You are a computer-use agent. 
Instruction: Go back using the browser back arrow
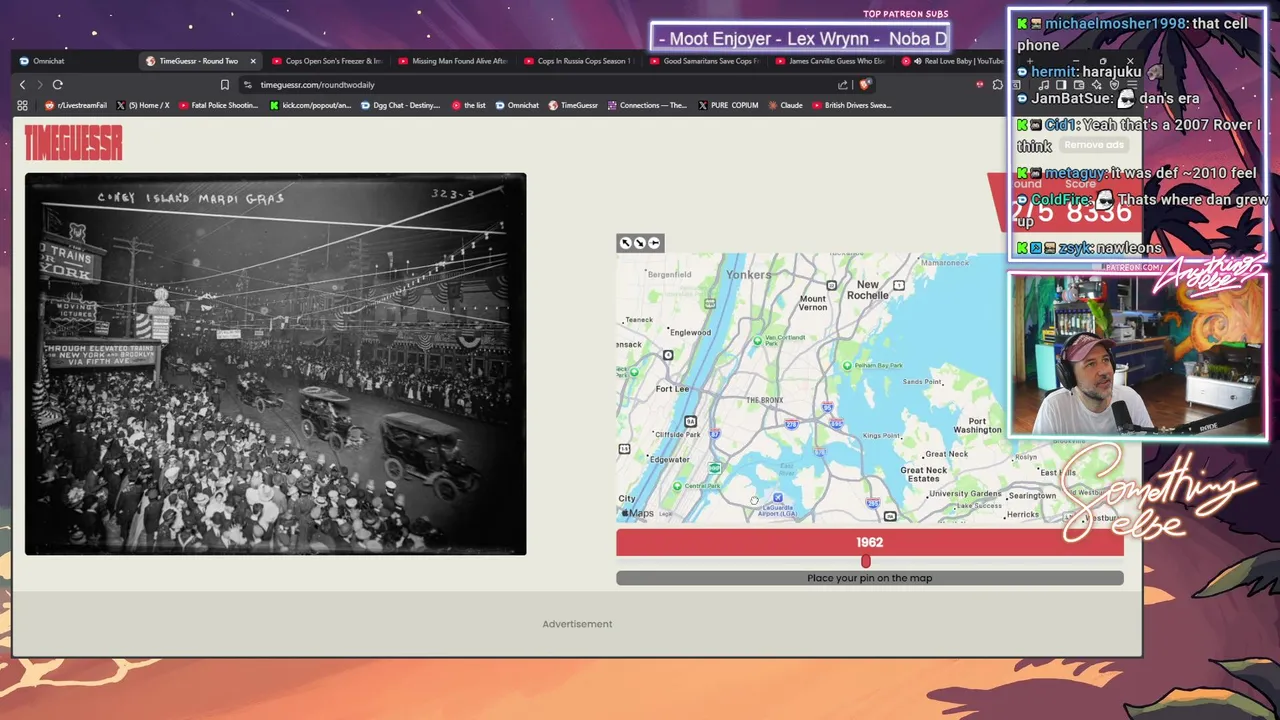(22, 85)
